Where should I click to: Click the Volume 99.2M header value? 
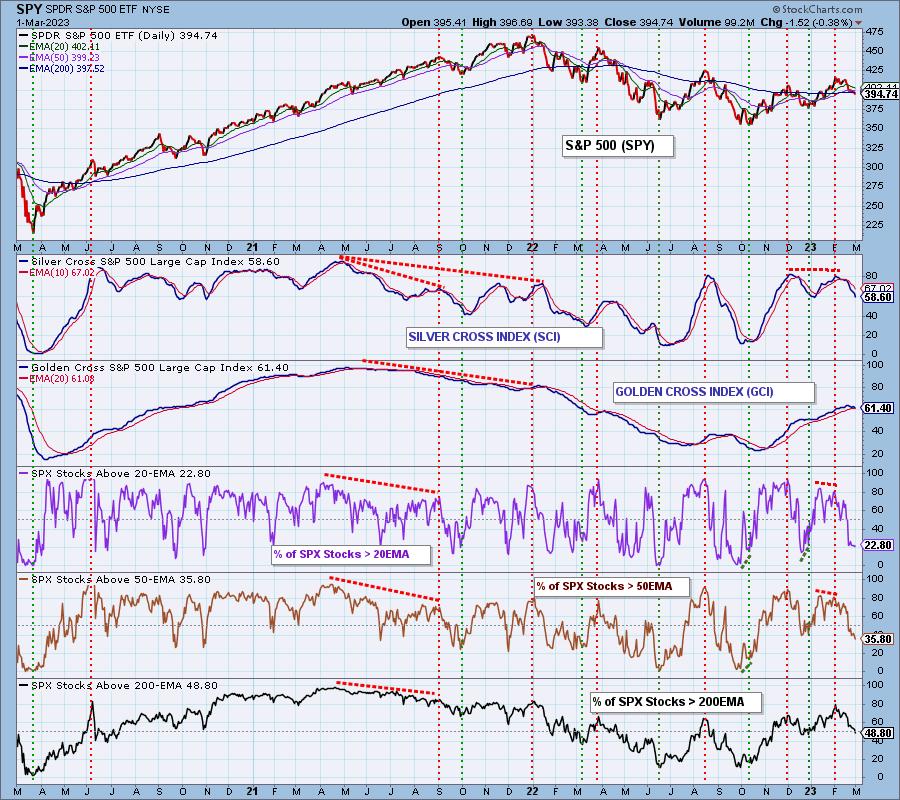716,22
